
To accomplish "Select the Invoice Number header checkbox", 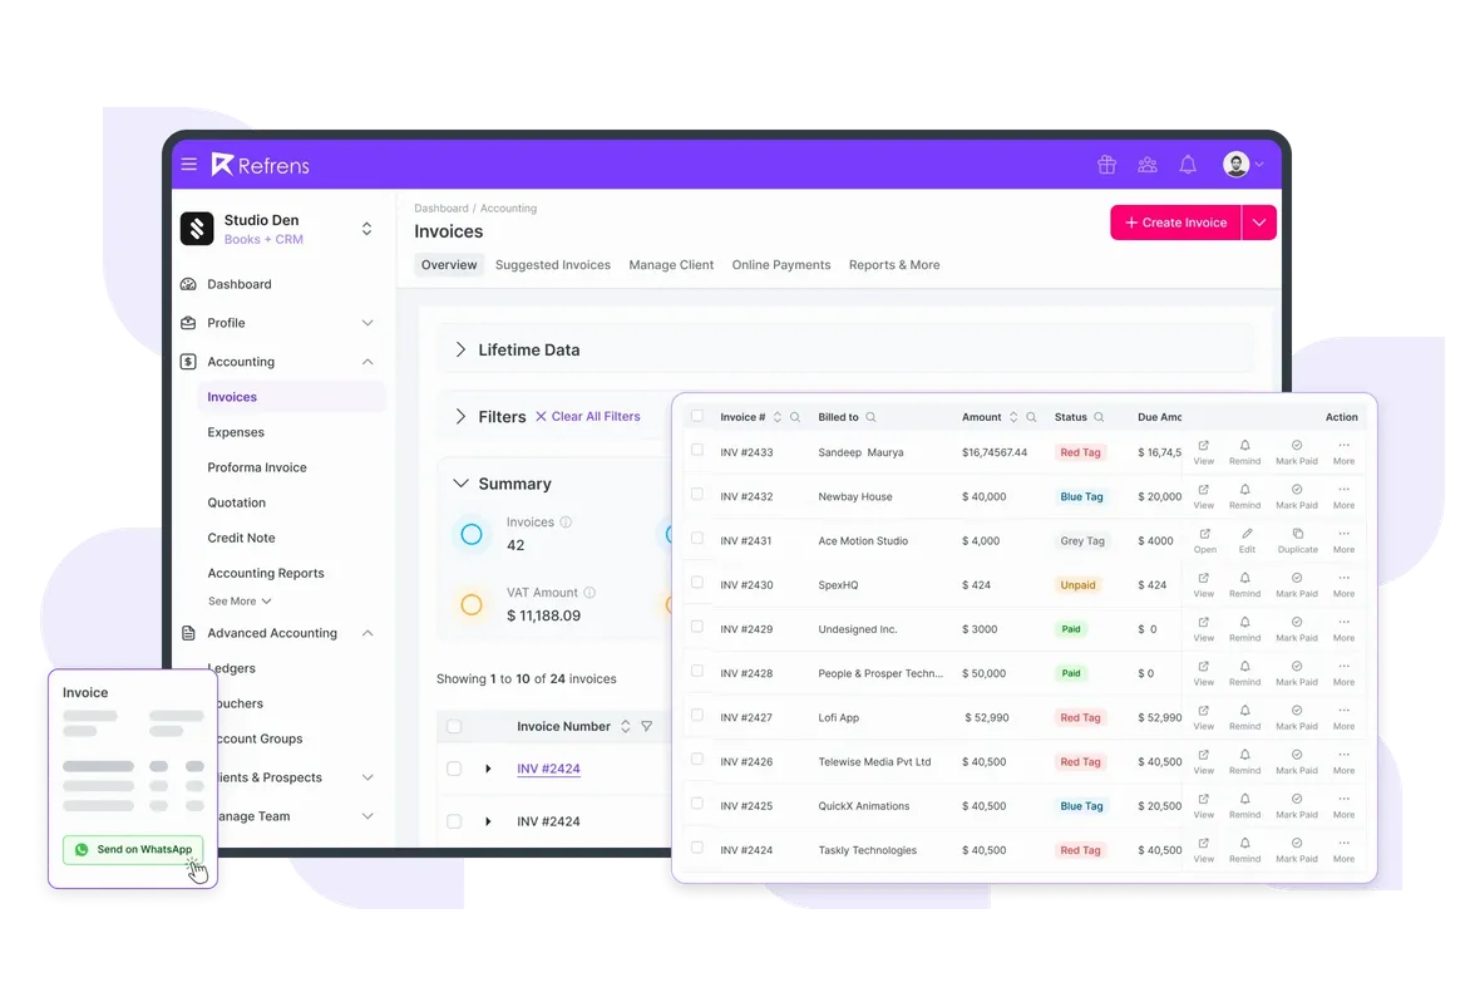I will coord(455,726).
